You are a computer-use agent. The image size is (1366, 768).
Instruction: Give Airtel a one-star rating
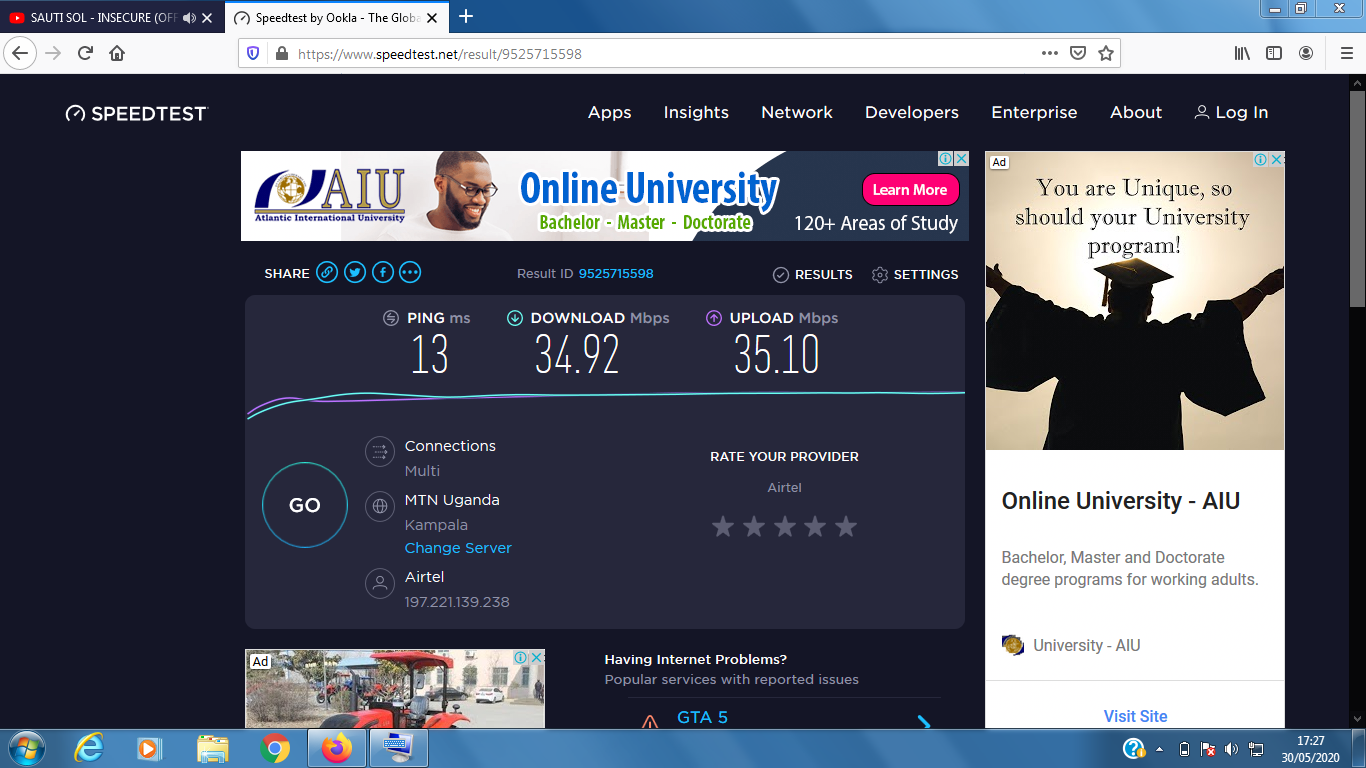click(x=723, y=526)
